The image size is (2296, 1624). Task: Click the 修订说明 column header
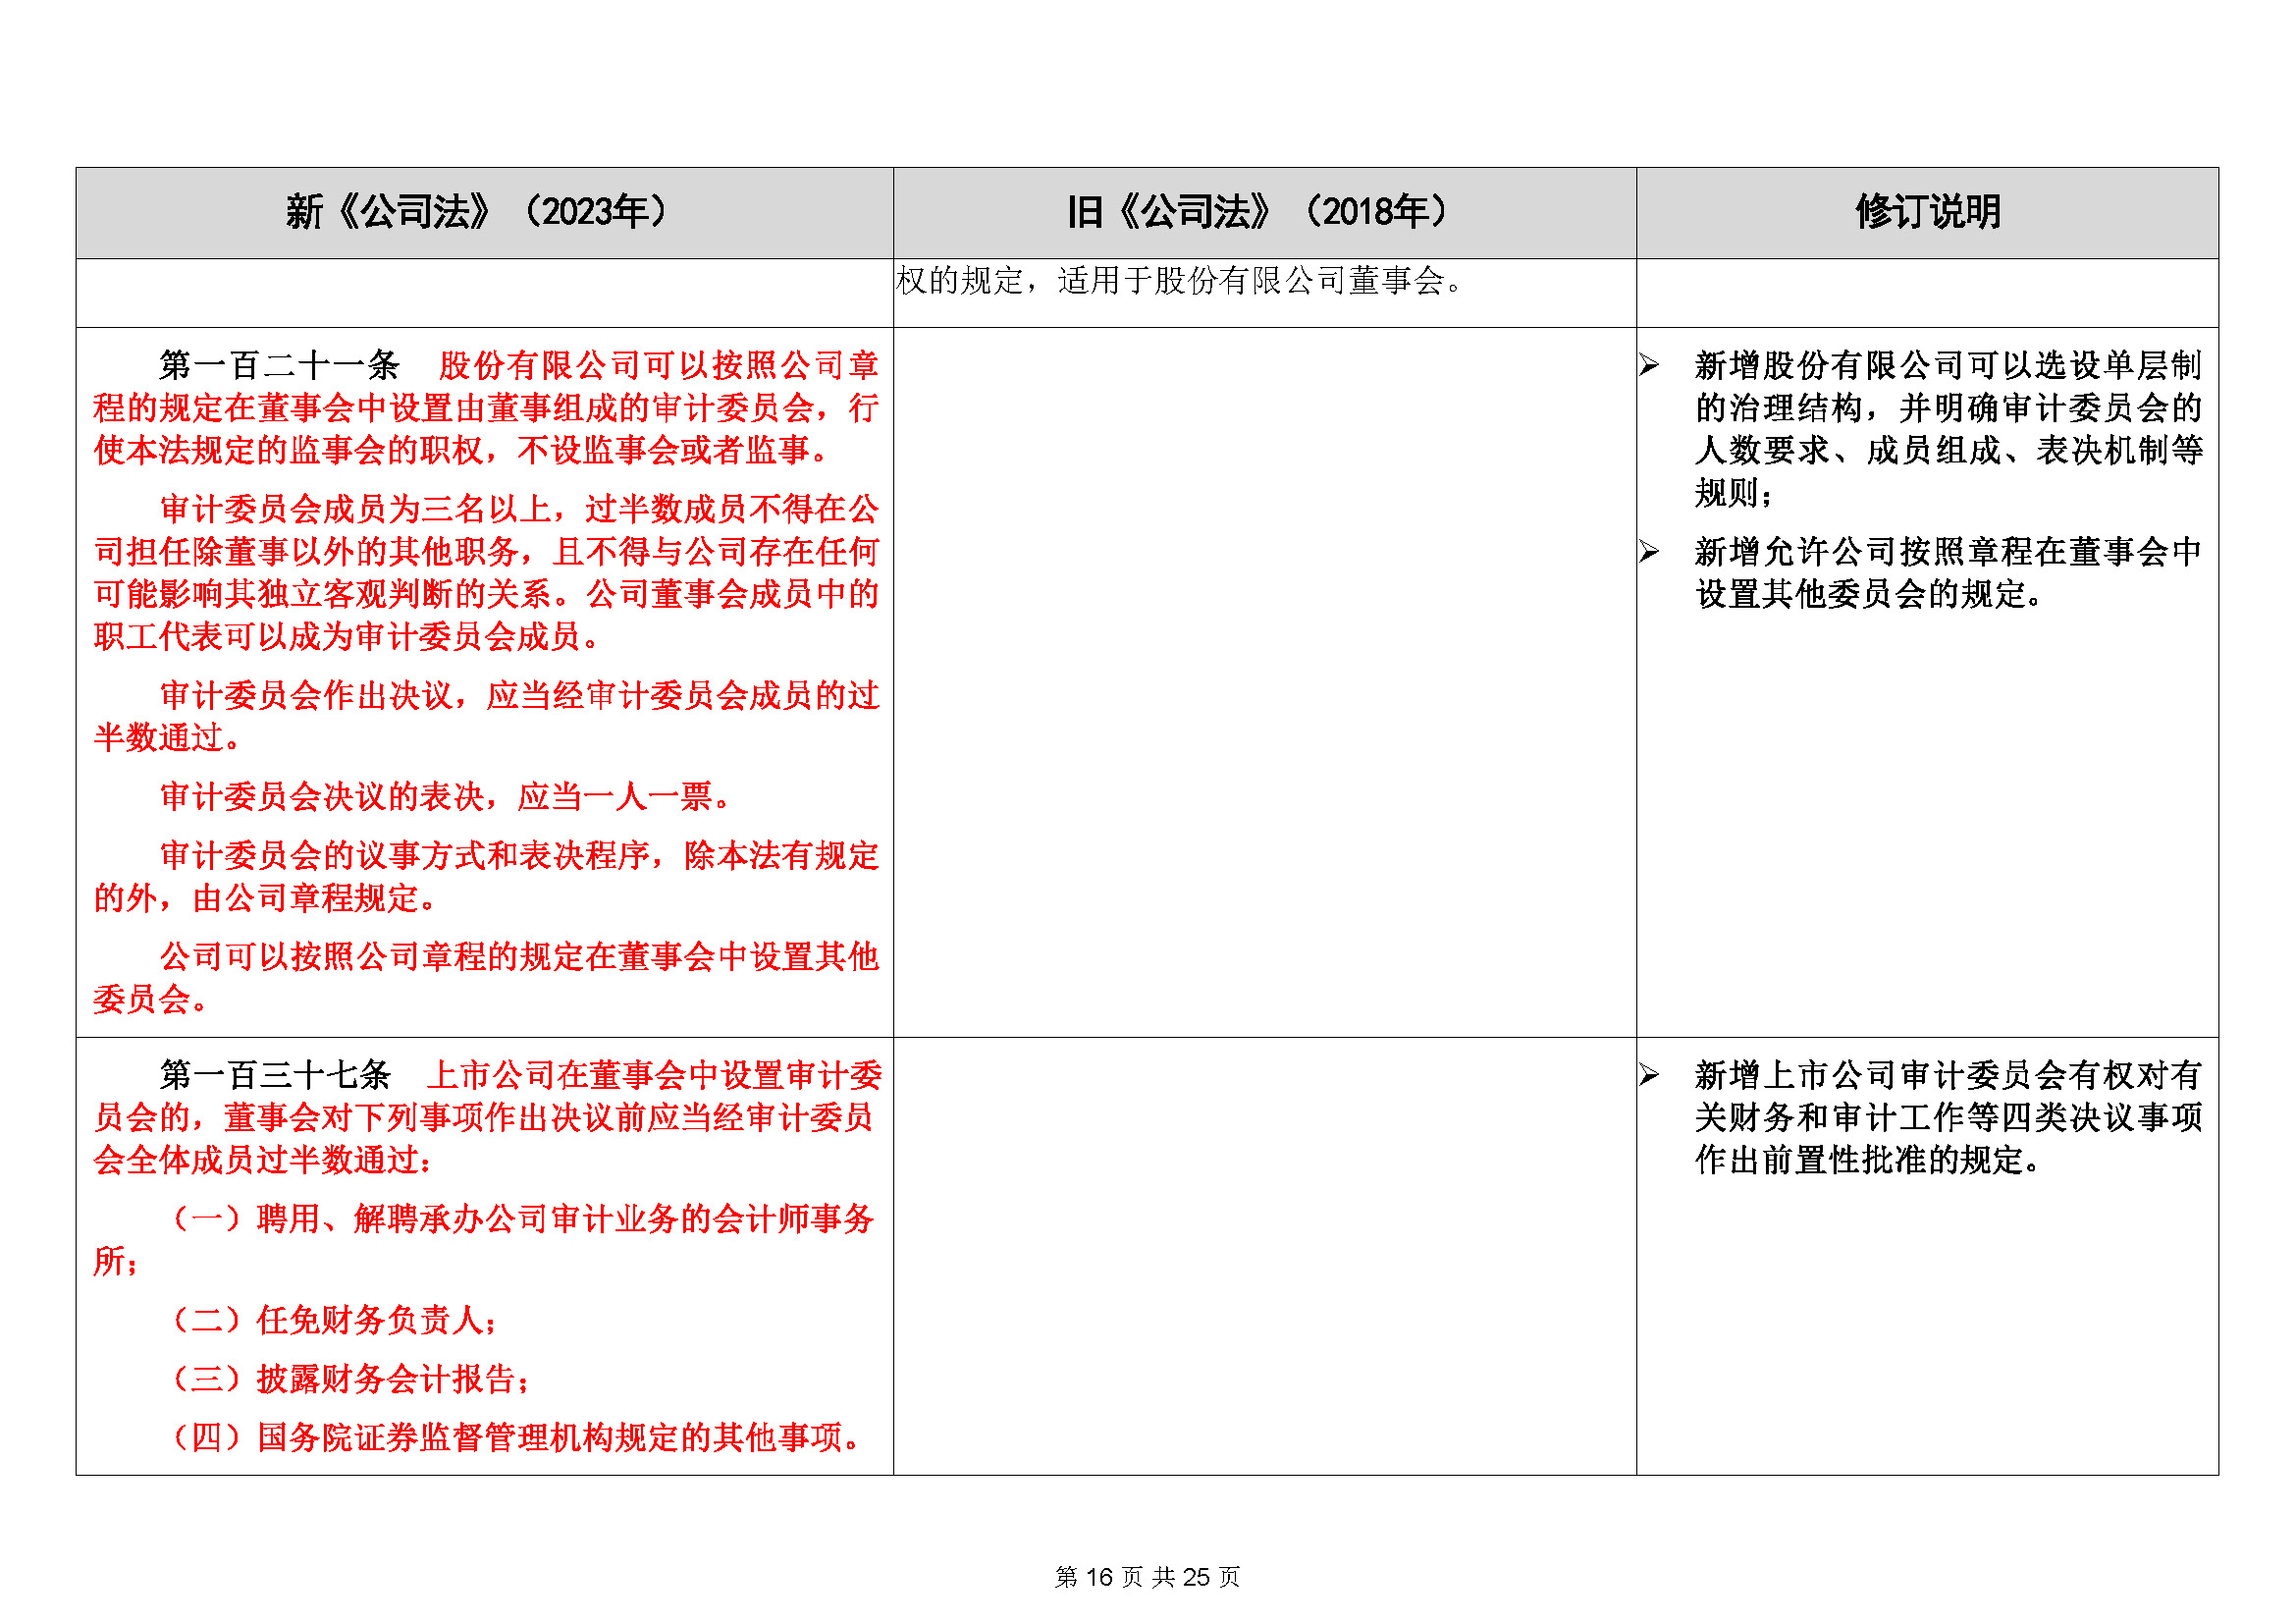pyautogui.click(x=1927, y=212)
